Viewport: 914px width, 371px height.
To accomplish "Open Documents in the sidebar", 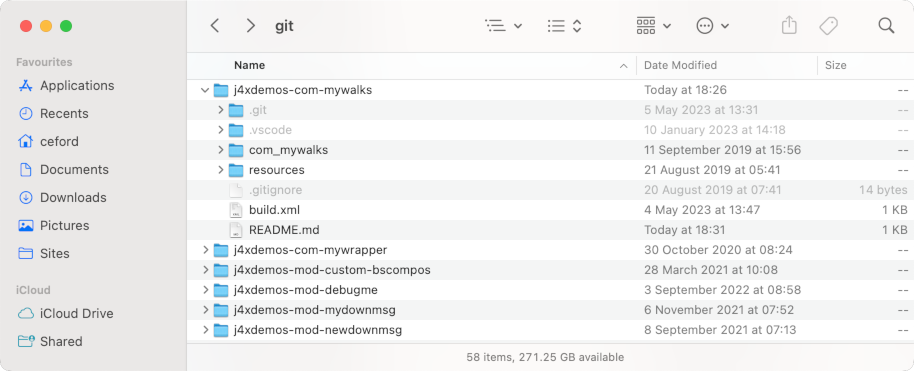I will click(74, 170).
